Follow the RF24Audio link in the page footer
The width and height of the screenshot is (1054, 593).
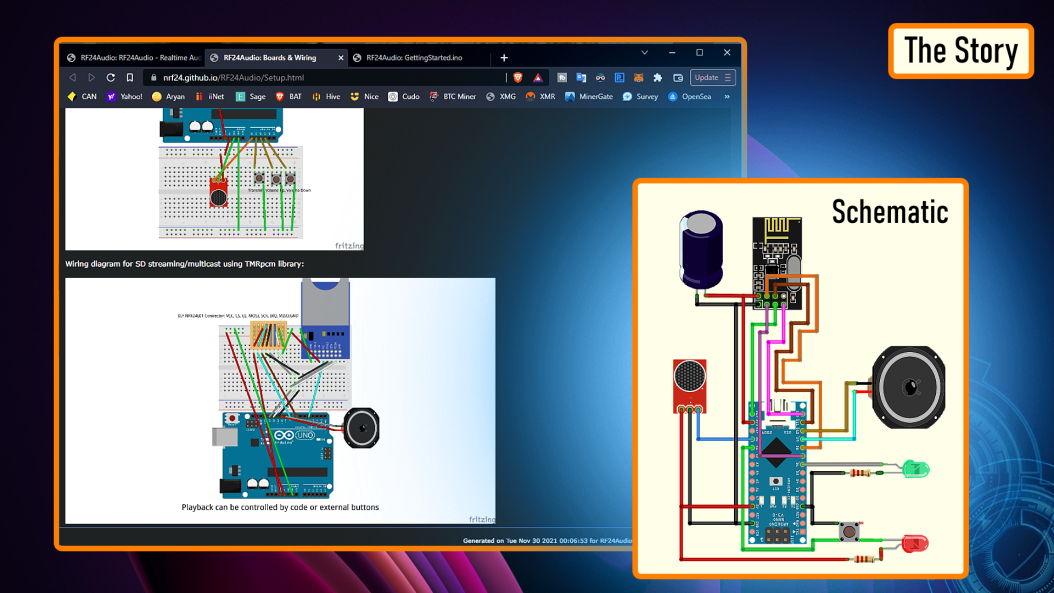pyautogui.click(x=616, y=541)
